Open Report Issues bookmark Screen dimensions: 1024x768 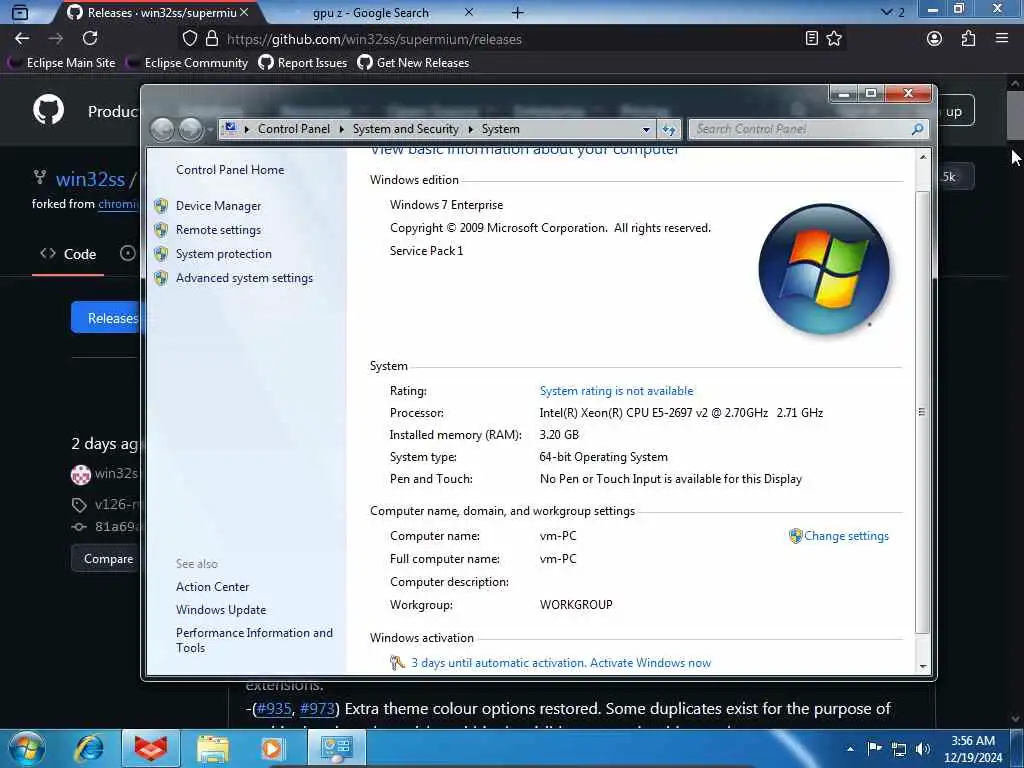302,63
